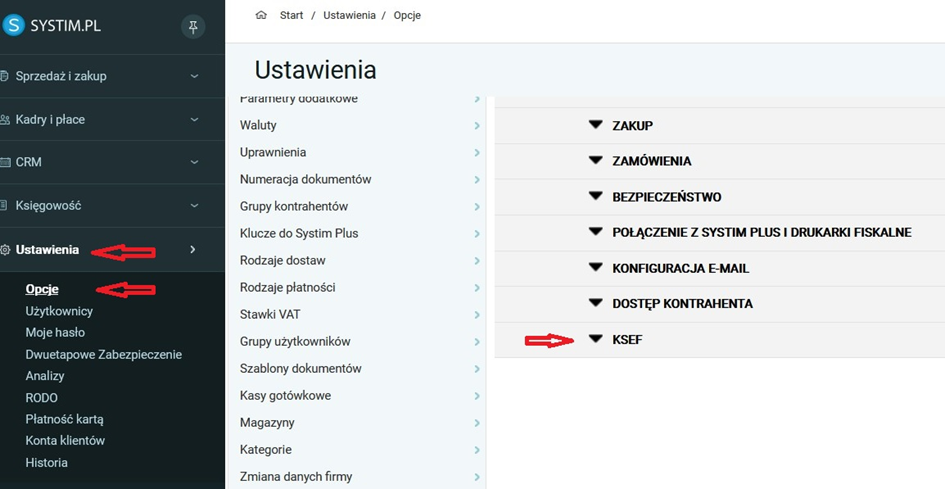Click the Systim.pl logo icon
The height and width of the screenshot is (489, 945).
pyautogui.click(x=13, y=26)
